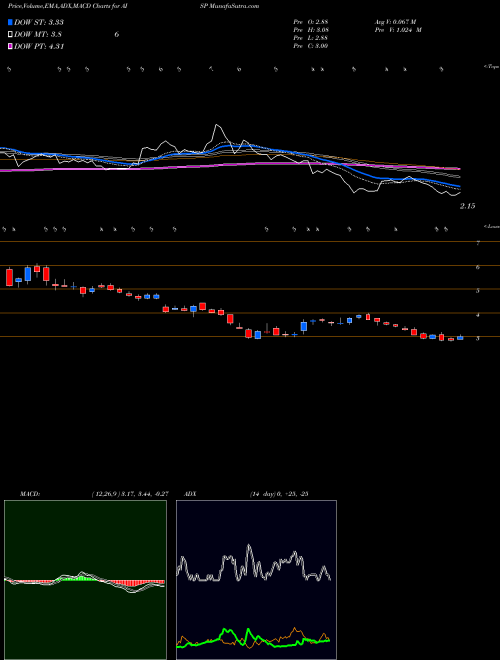Click the last blue candlestick near price 3
Screen dimensions: 500x660
click(x=460, y=338)
